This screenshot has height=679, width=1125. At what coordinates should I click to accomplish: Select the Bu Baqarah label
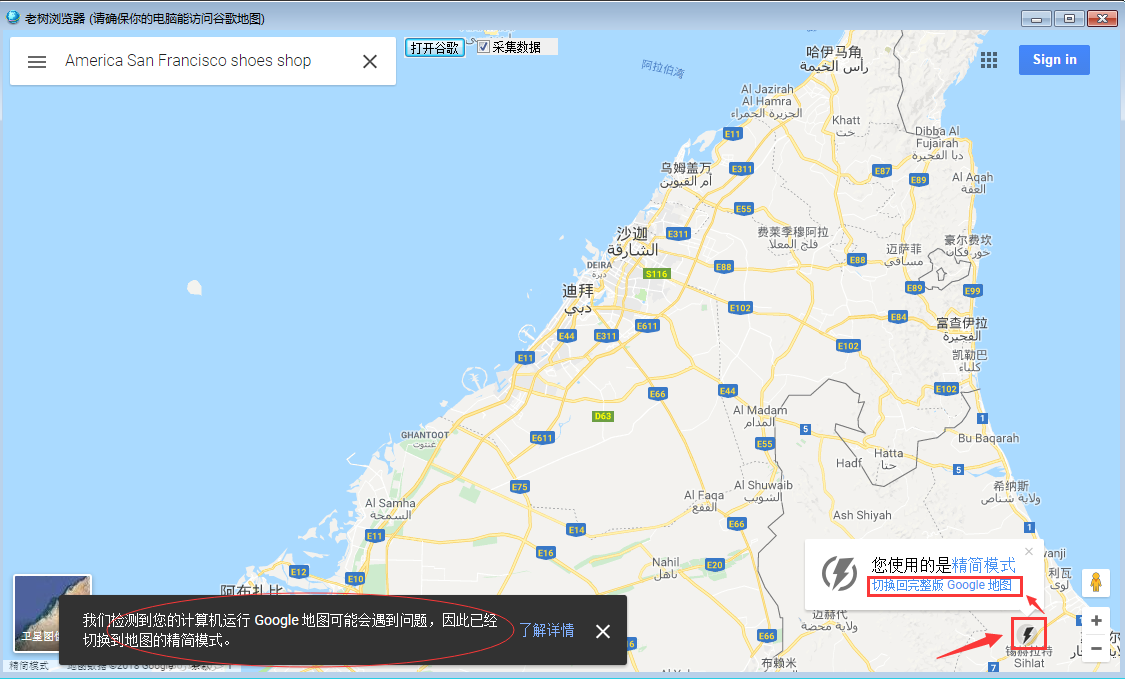click(x=988, y=438)
